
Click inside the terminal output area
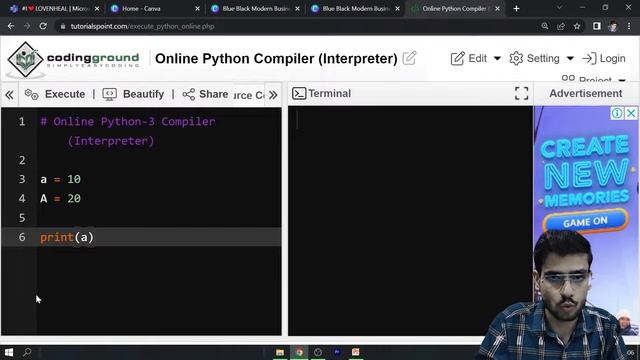[410, 220]
